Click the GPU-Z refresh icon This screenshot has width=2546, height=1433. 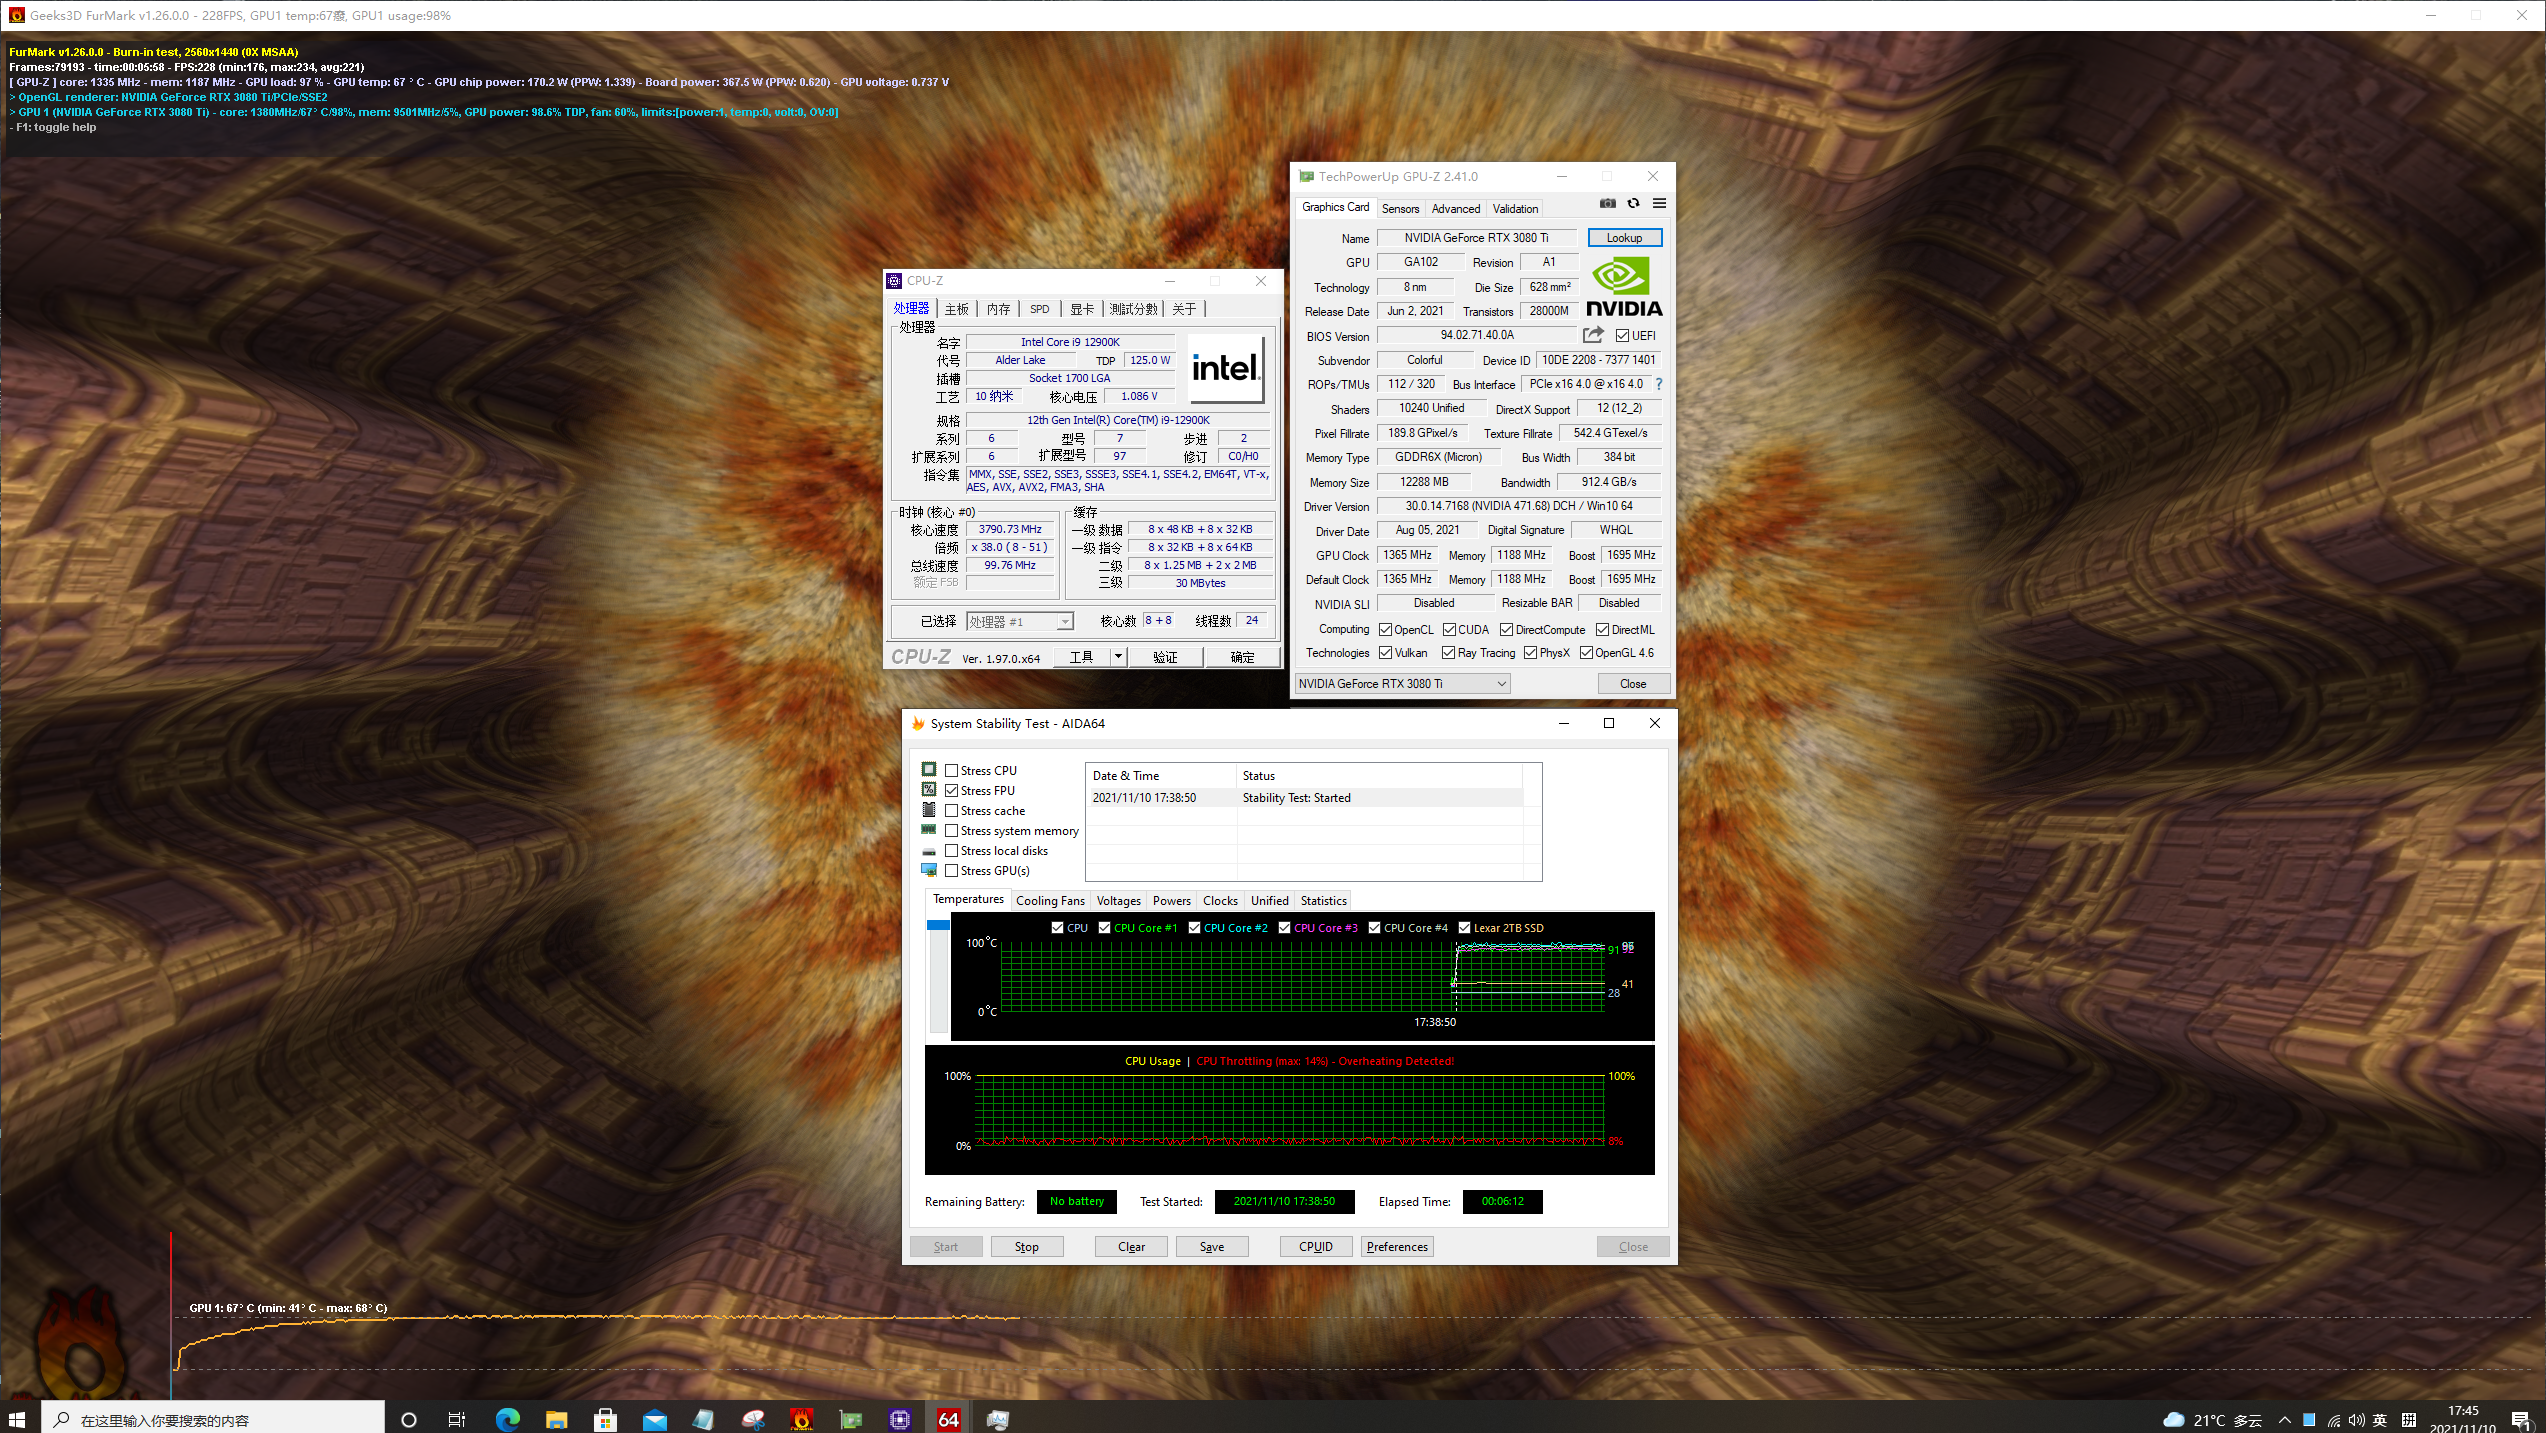click(1633, 204)
